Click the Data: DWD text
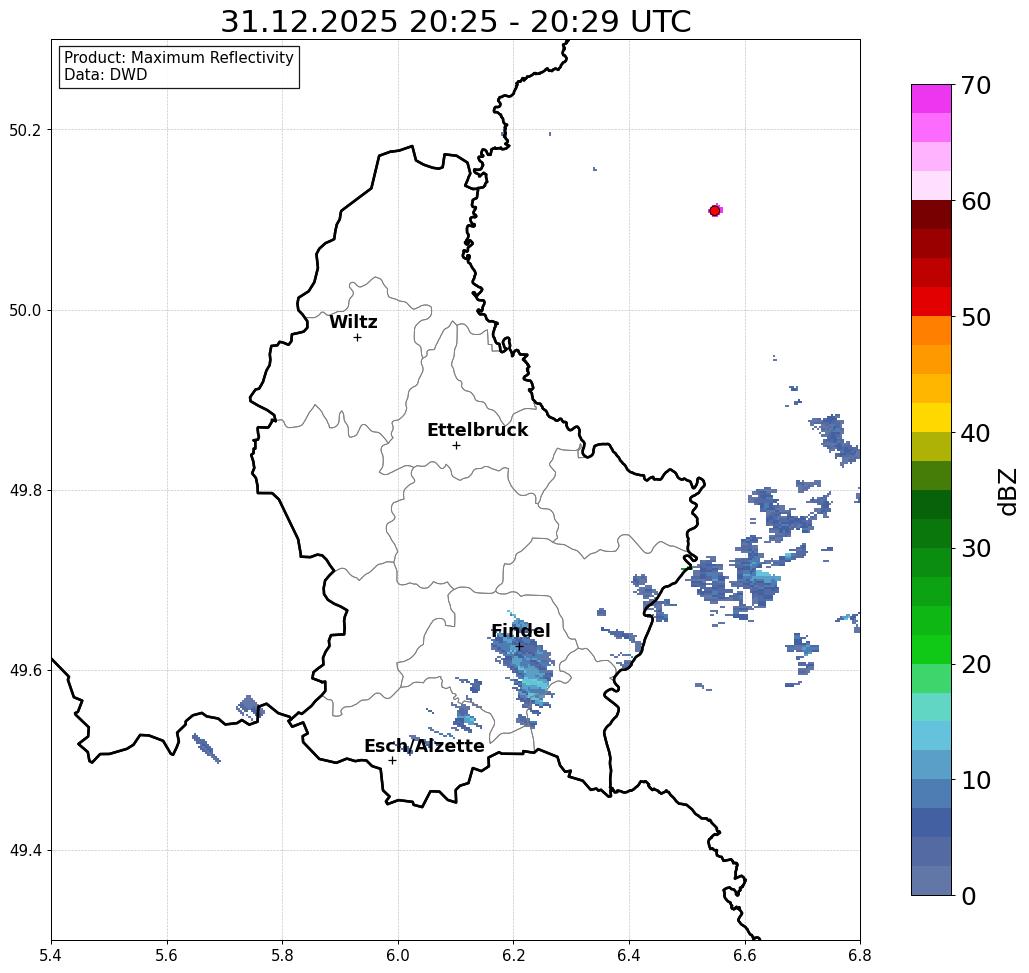The width and height of the screenshot is (1029, 973). click(106, 75)
